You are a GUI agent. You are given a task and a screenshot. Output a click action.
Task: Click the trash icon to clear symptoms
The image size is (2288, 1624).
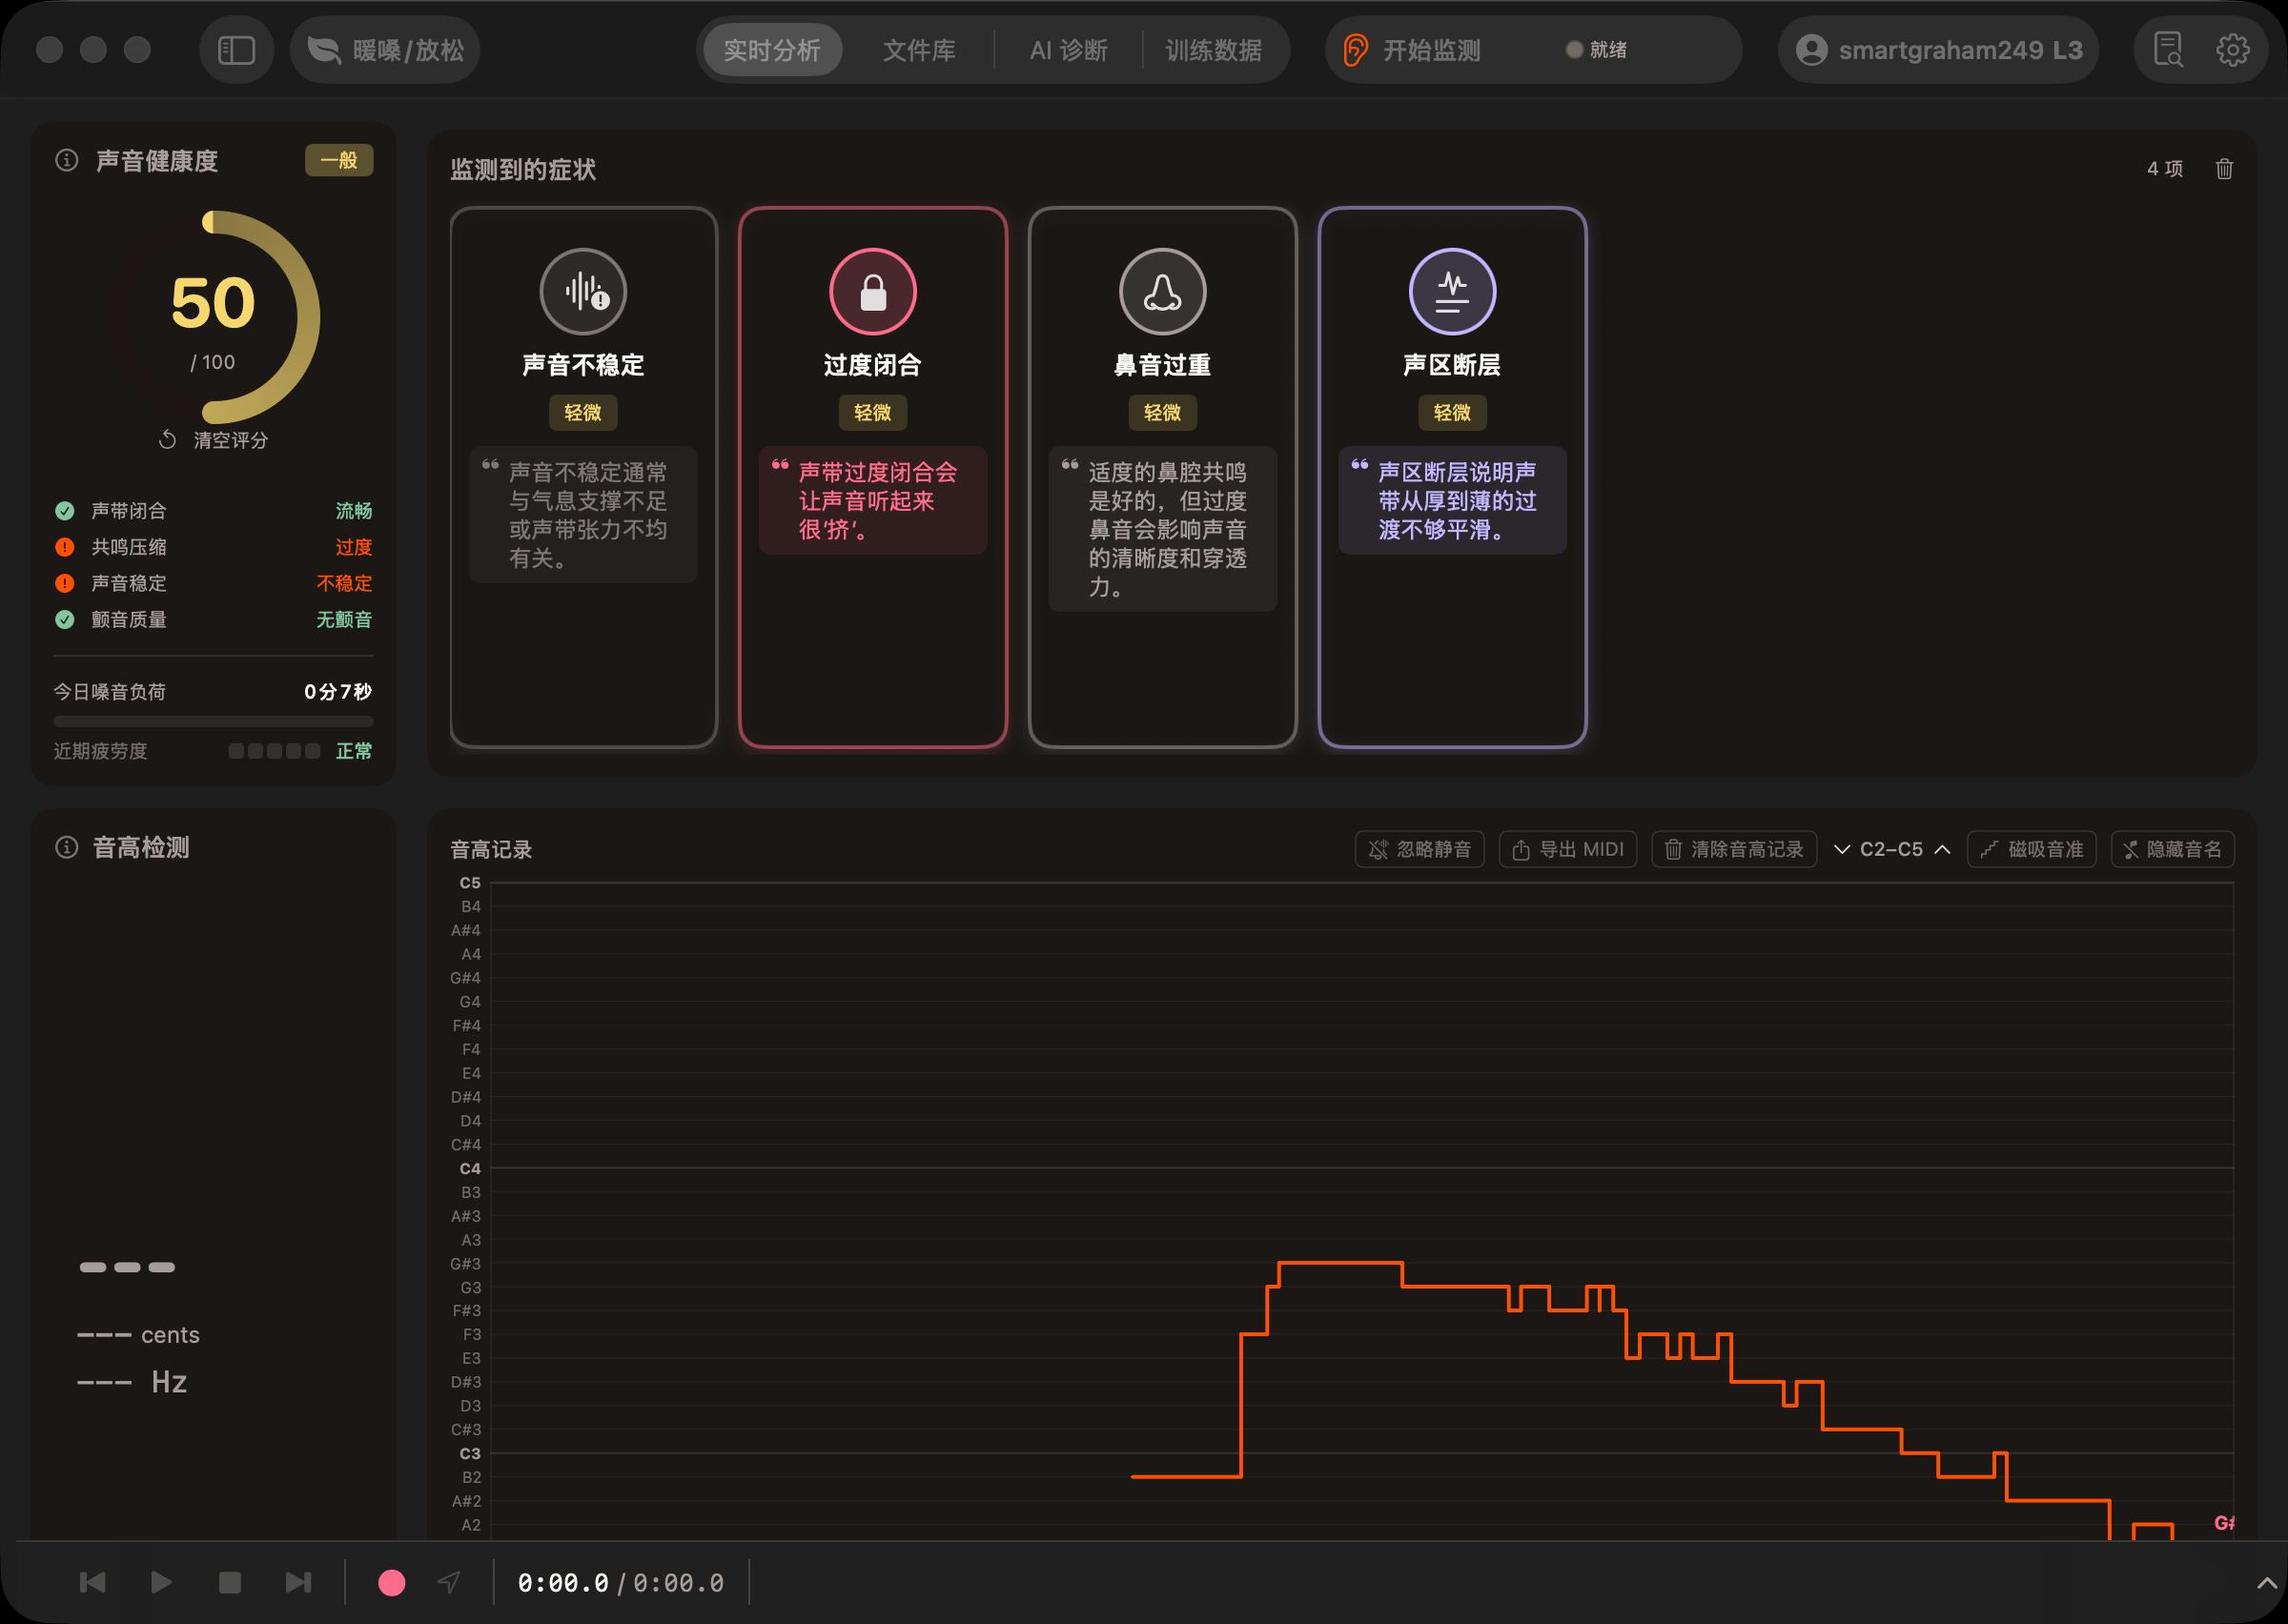2223,169
